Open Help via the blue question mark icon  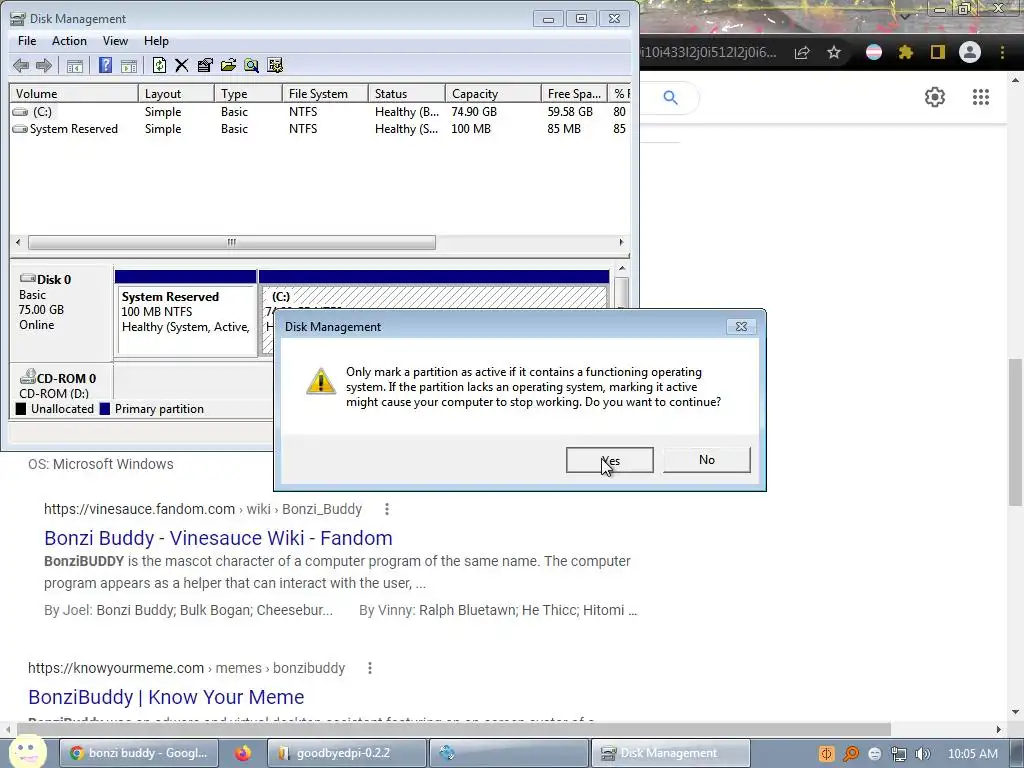coord(105,65)
